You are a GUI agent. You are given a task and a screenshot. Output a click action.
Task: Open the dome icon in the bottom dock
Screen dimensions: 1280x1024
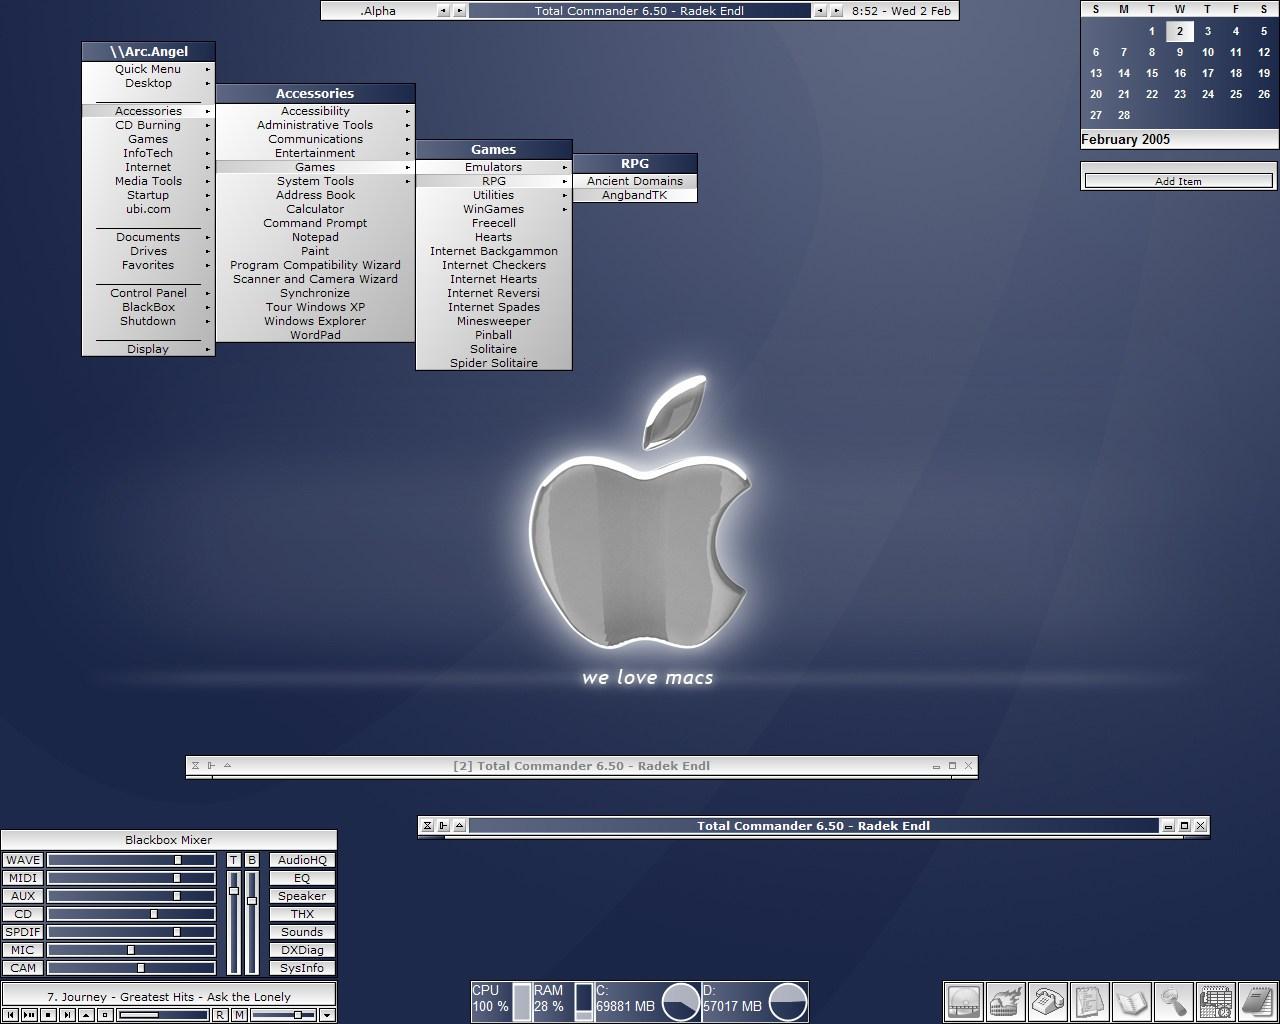964,1001
